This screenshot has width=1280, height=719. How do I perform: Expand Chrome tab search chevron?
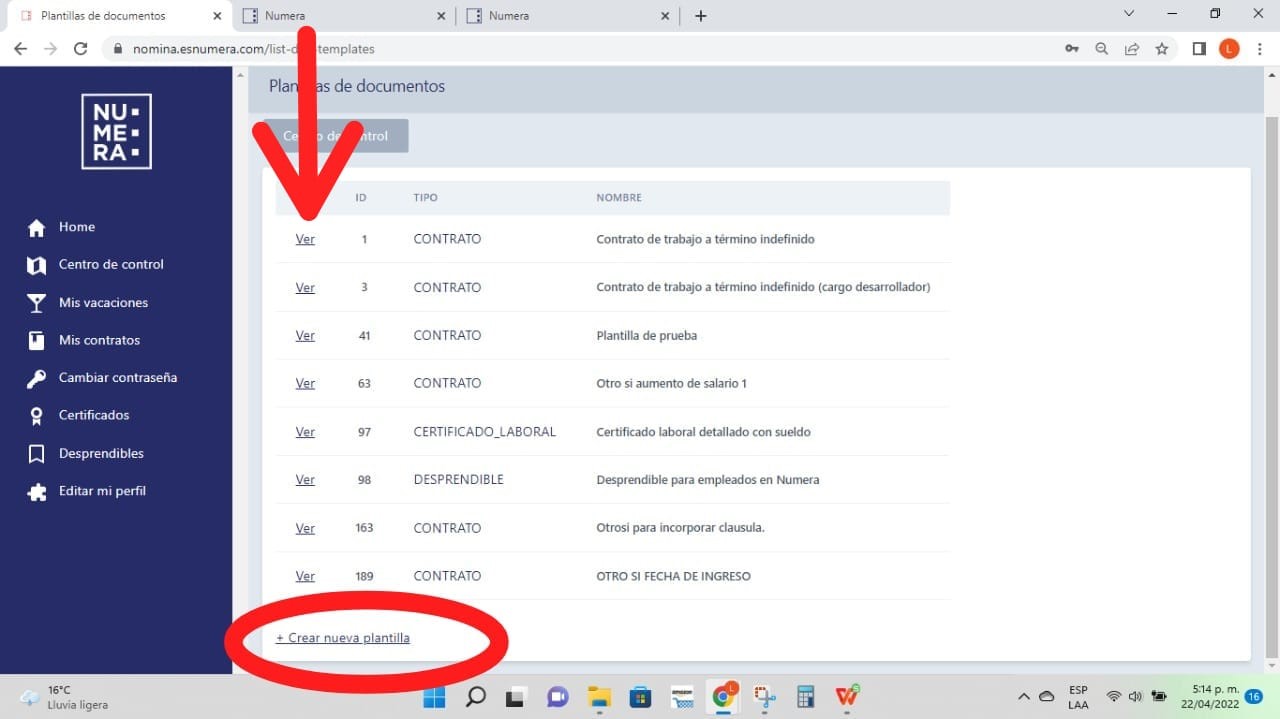tap(1129, 14)
